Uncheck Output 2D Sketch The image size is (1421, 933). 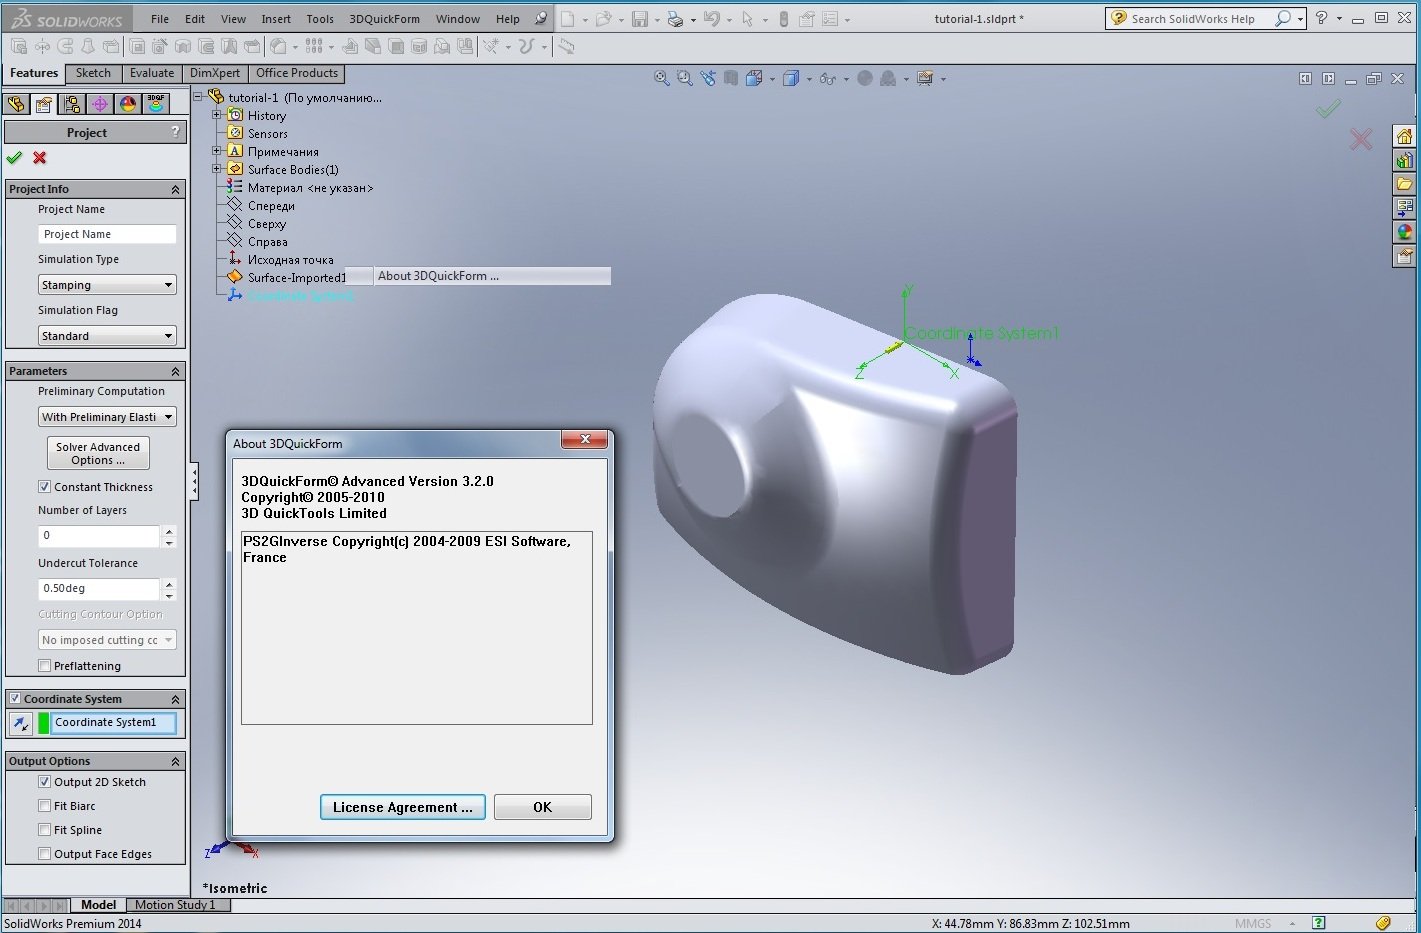(44, 782)
